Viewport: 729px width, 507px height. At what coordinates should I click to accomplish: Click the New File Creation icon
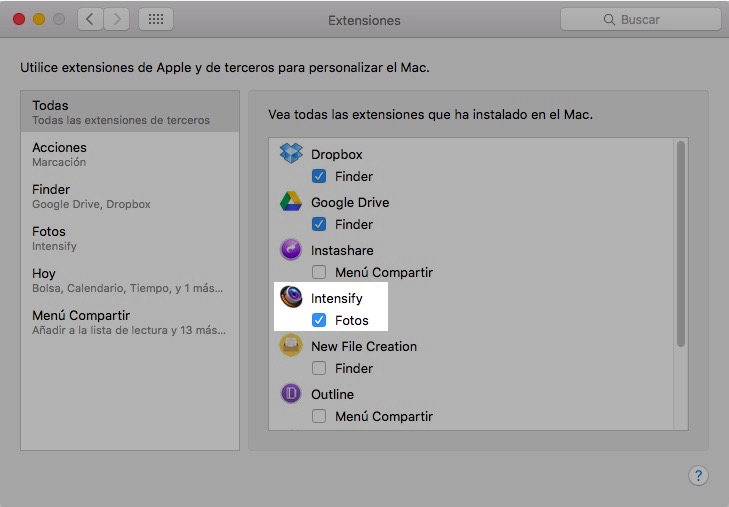coord(291,345)
